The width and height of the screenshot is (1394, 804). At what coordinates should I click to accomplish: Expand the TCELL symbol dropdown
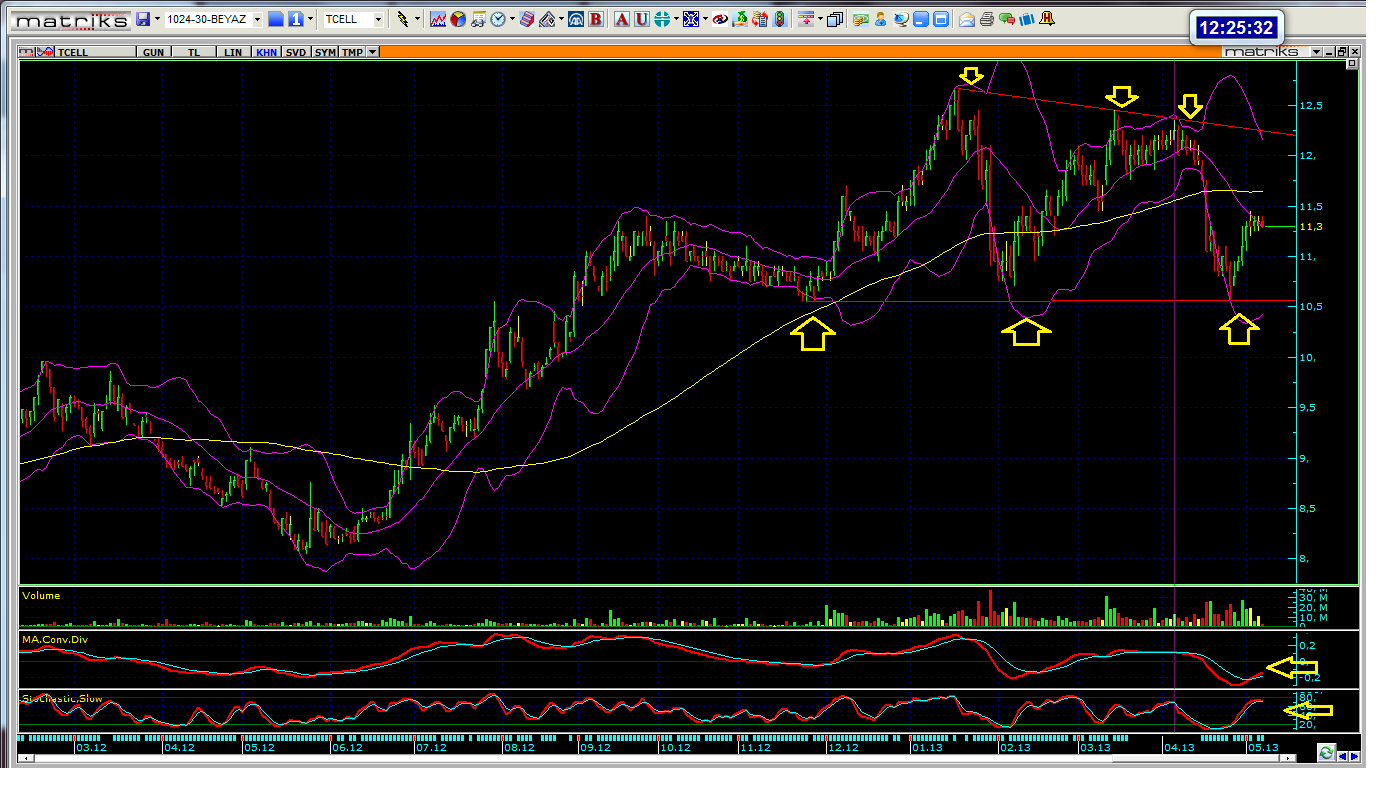click(378, 19)
